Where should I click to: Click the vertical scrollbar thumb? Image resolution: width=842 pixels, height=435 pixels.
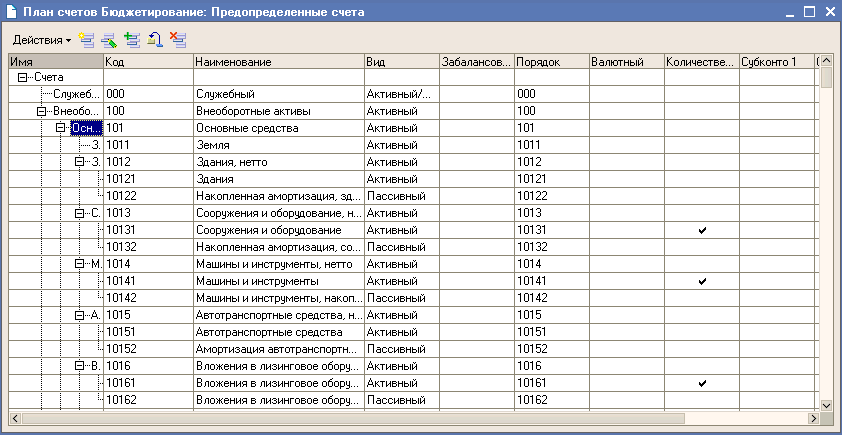point(826,77)
